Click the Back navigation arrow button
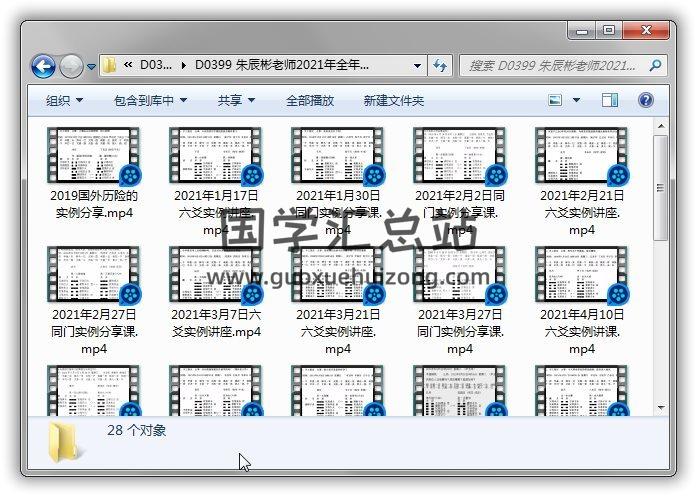The image size is (697, 497). [x=43, y=66]
